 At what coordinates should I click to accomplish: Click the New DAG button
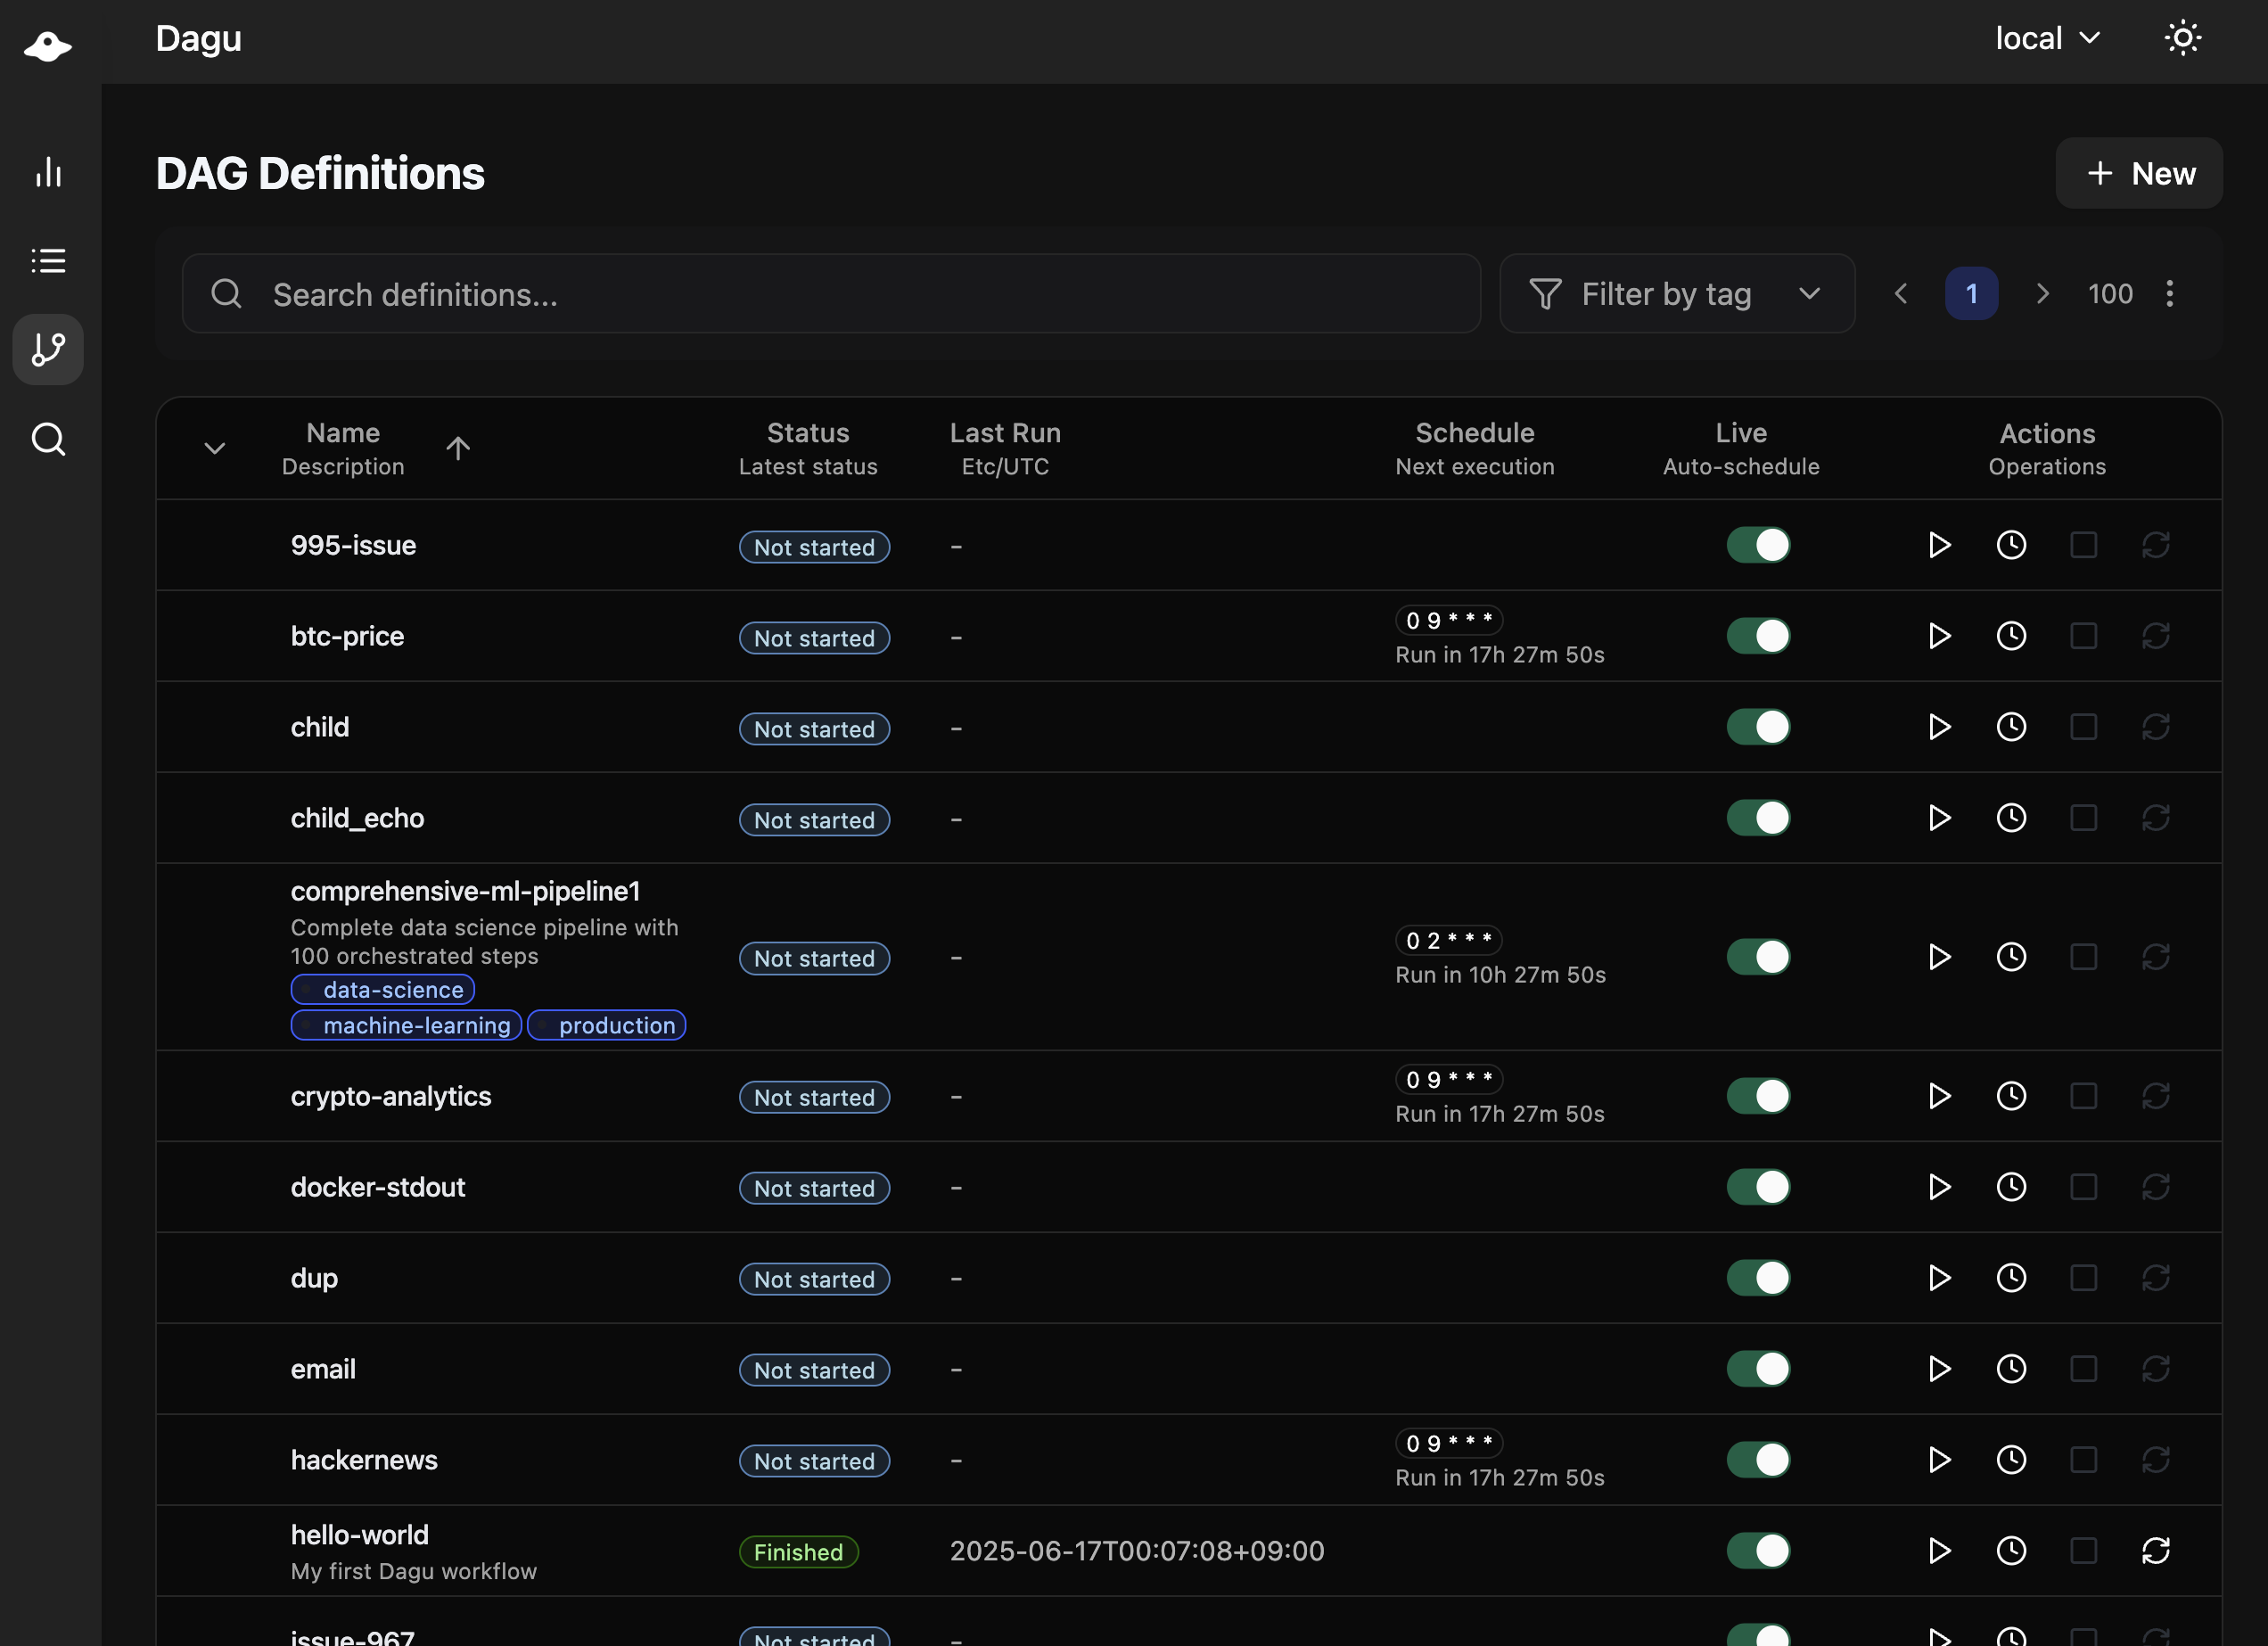pyautogui.click(x=2139, y=173)
